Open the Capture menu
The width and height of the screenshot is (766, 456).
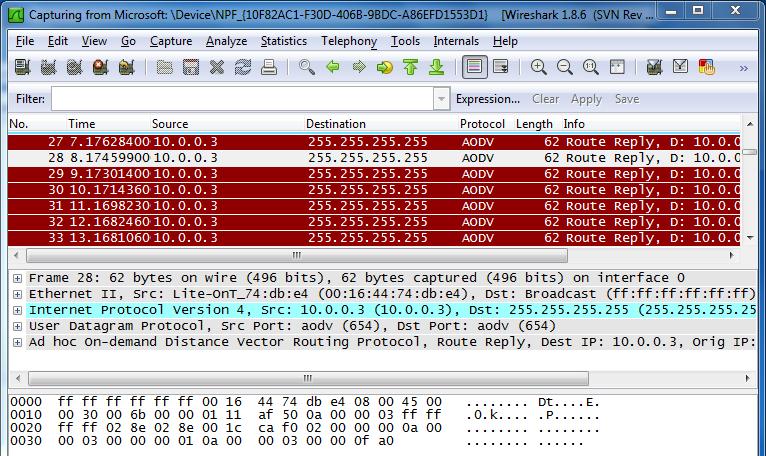171,41
